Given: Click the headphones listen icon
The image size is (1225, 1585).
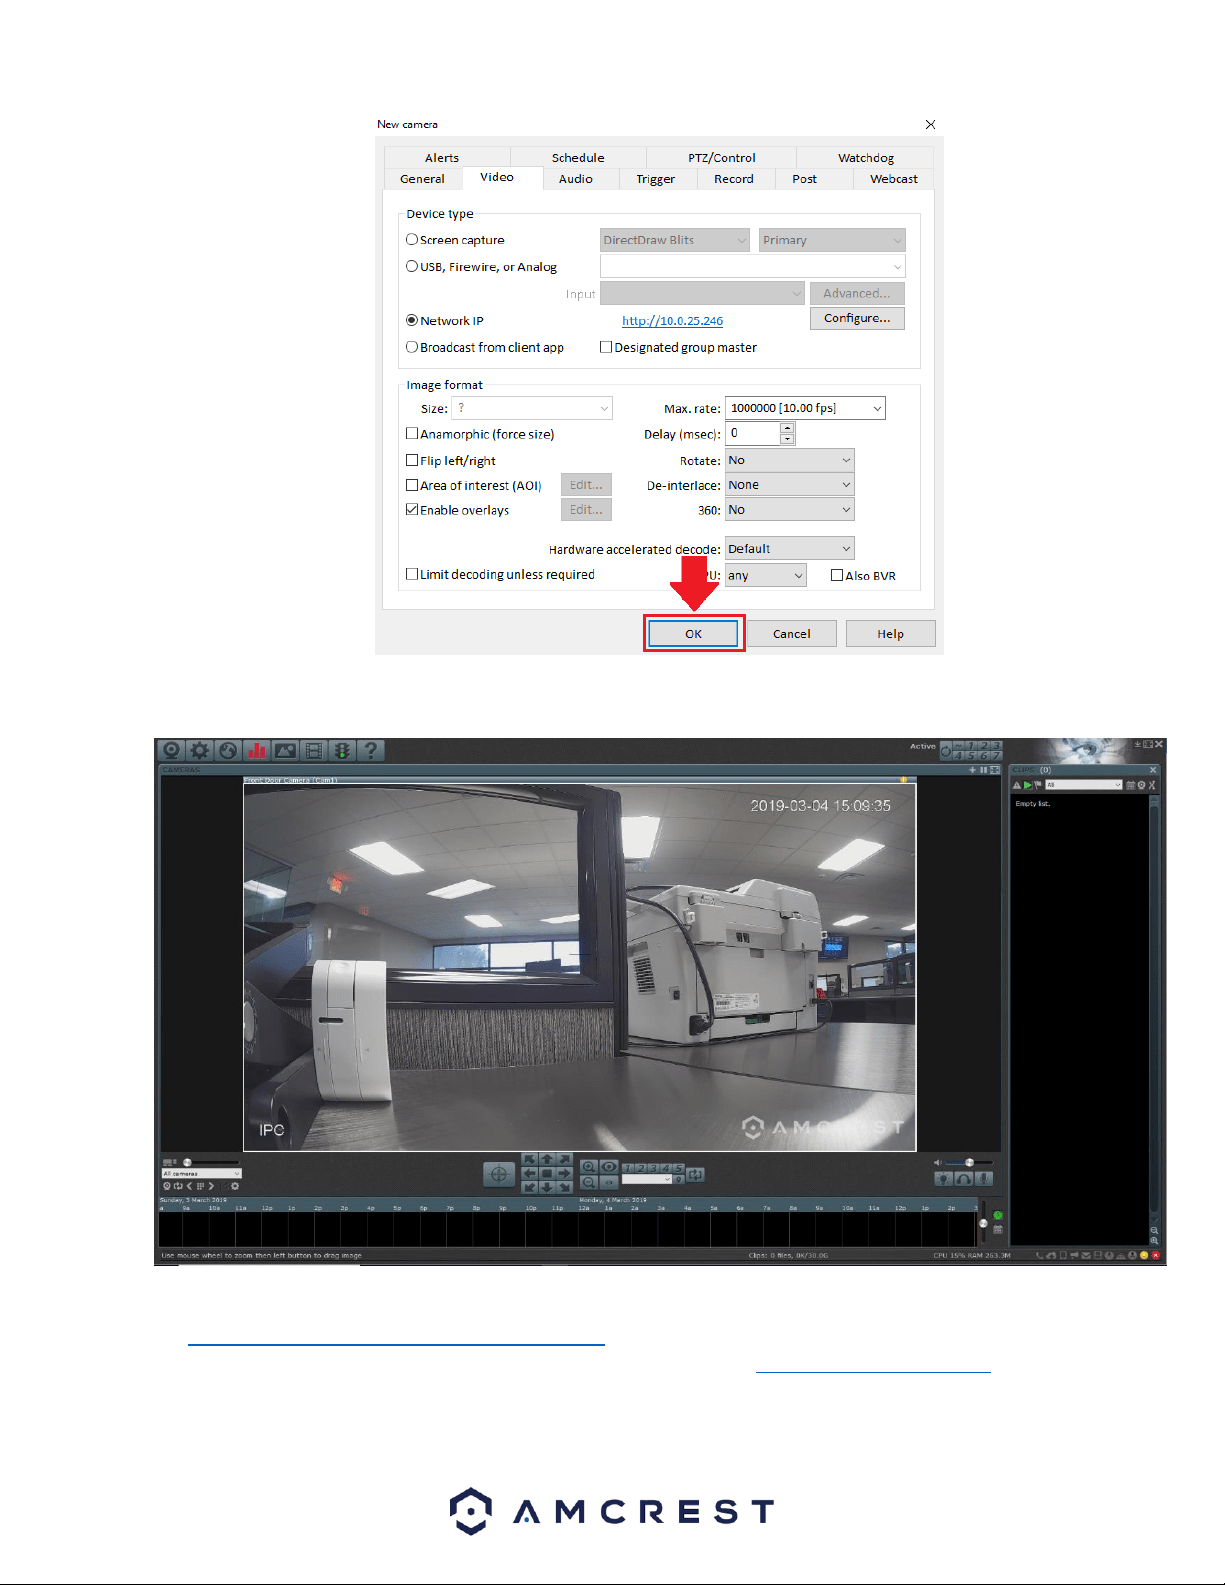Looking at the screenshot, I should pyautogui.click(x=964, y=1178).
